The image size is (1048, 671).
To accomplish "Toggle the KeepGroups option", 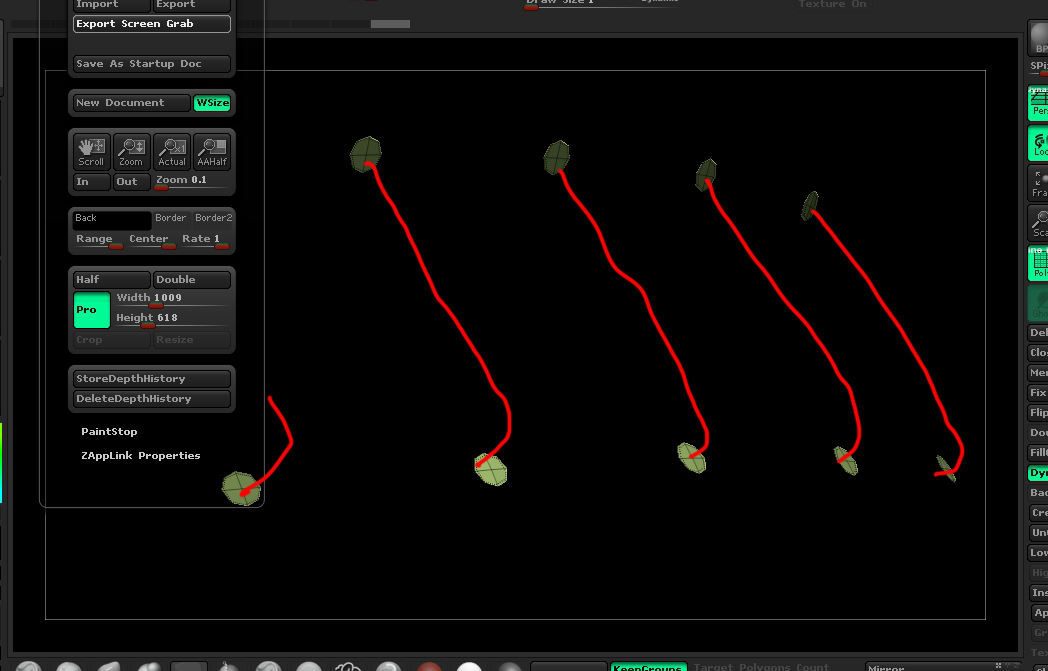I will click(x=648, y=667).
